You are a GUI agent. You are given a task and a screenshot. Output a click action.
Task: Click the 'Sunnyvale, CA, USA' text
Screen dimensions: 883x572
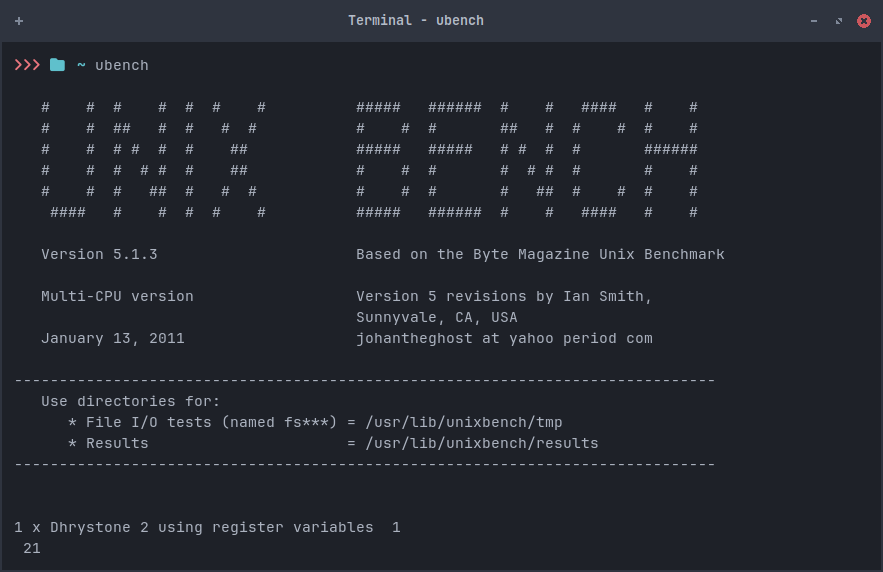437,317
